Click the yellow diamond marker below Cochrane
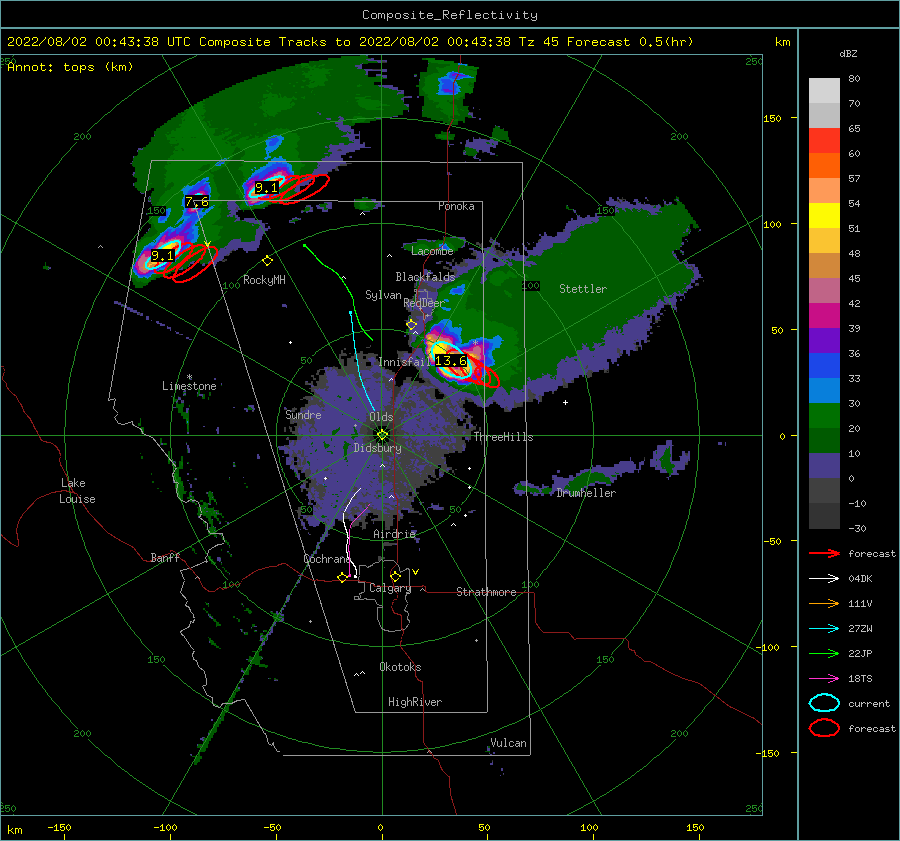The height and width of the screenshot is (841, 900). (342, 578)
